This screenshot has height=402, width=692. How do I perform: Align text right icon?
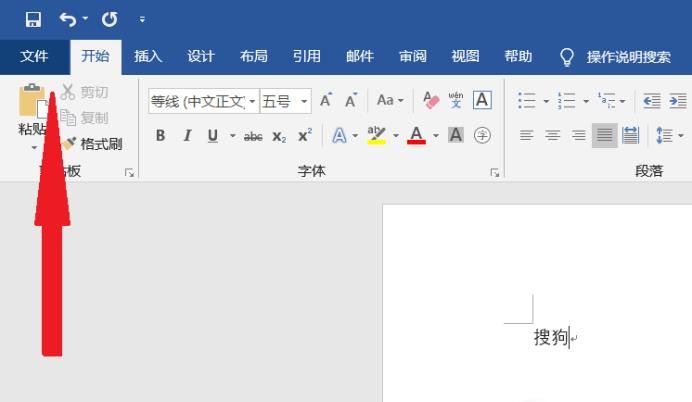pos(579,135)
